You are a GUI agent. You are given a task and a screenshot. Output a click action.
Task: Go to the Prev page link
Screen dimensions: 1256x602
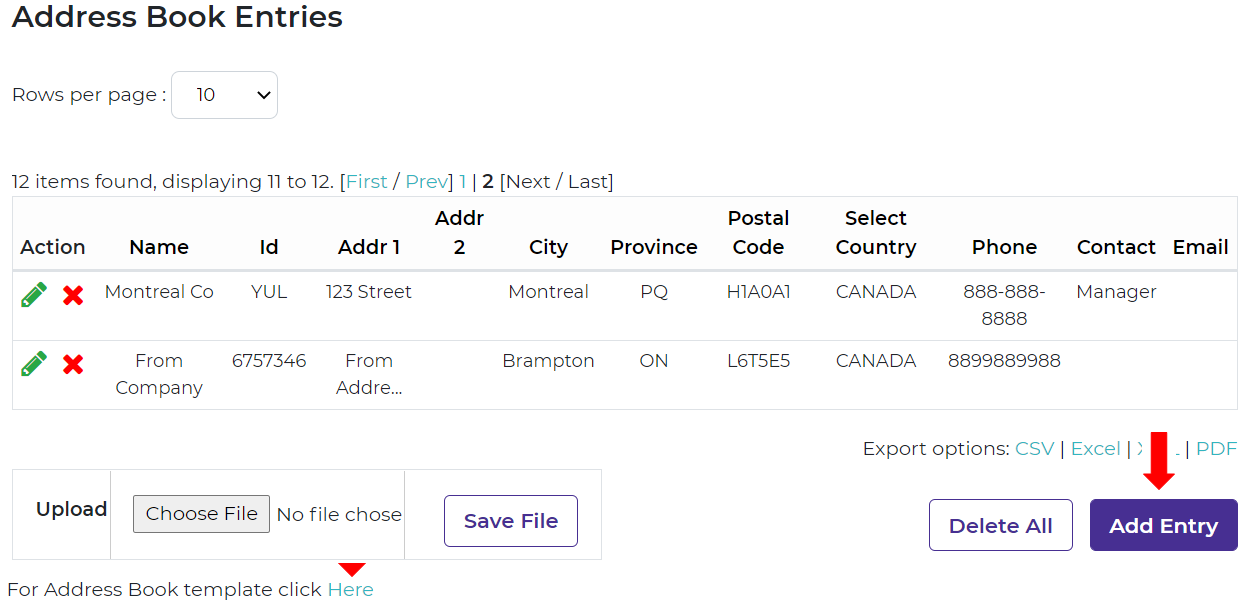[x=426, y=181]
